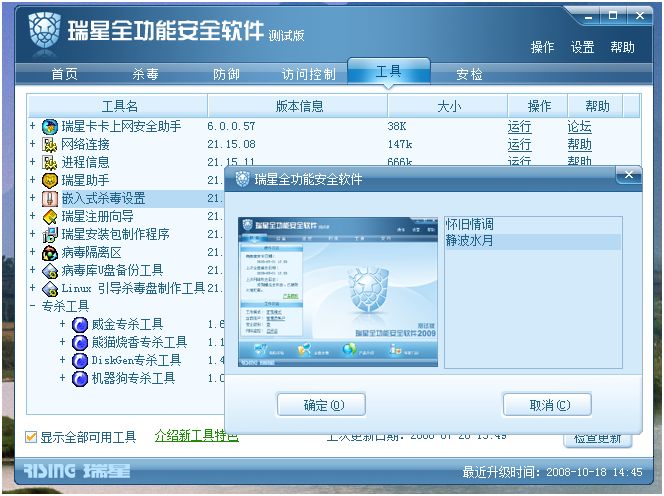Open the 操作 menu
The image size is (664, 496).
click(542, 47)
